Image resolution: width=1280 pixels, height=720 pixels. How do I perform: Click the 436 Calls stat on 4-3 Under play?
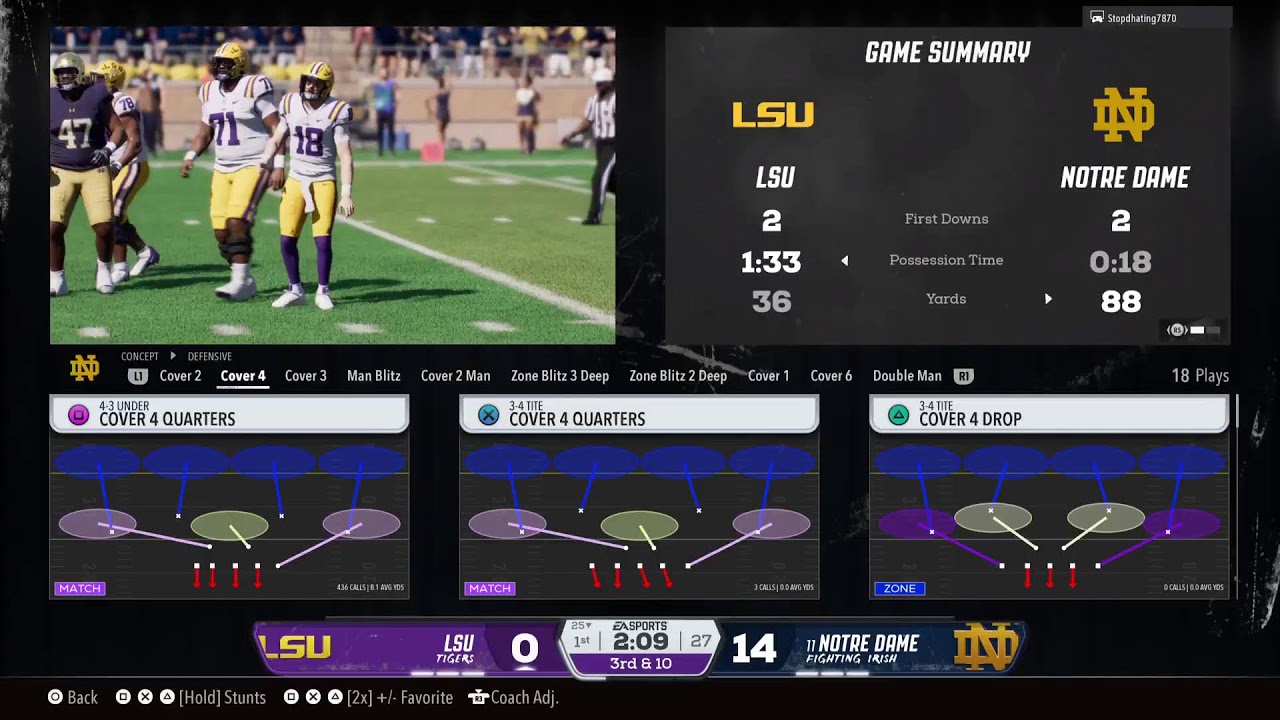(x=370, y=588)
